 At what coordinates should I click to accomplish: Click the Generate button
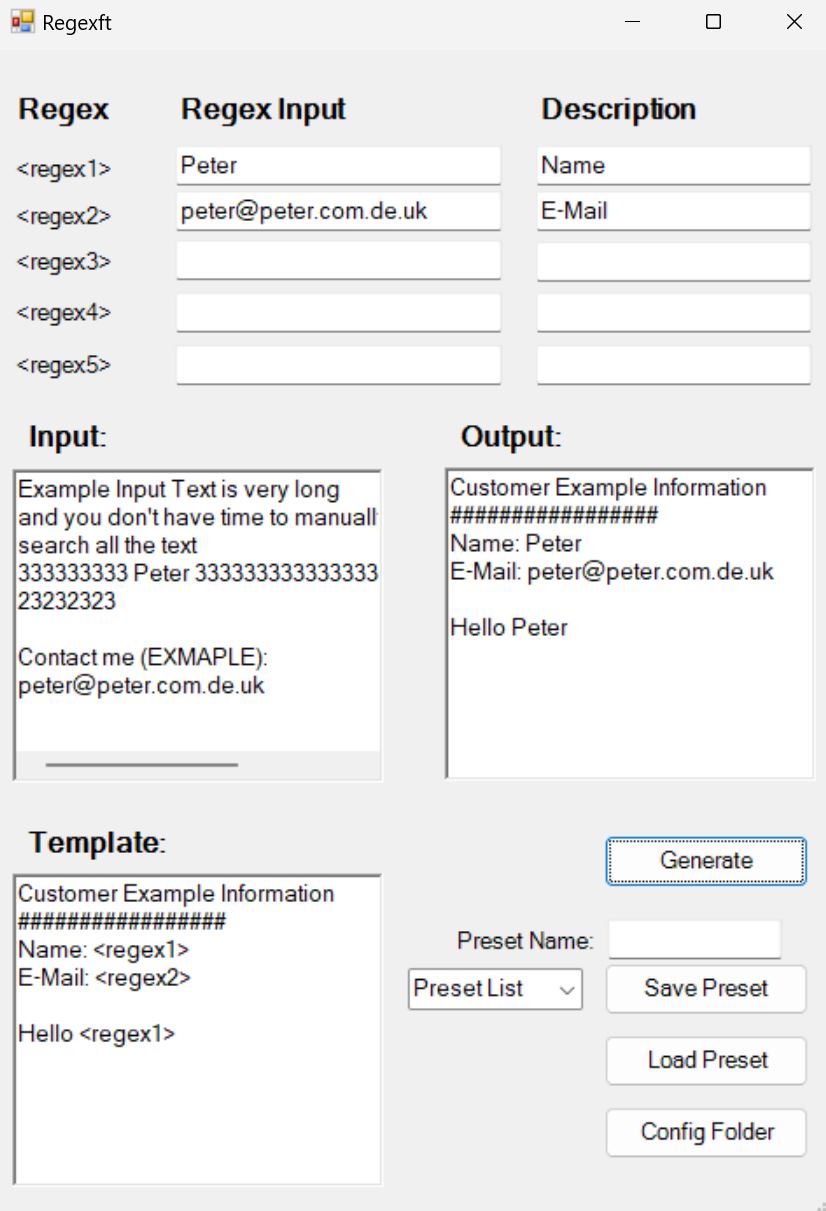[x=705, y=860]
